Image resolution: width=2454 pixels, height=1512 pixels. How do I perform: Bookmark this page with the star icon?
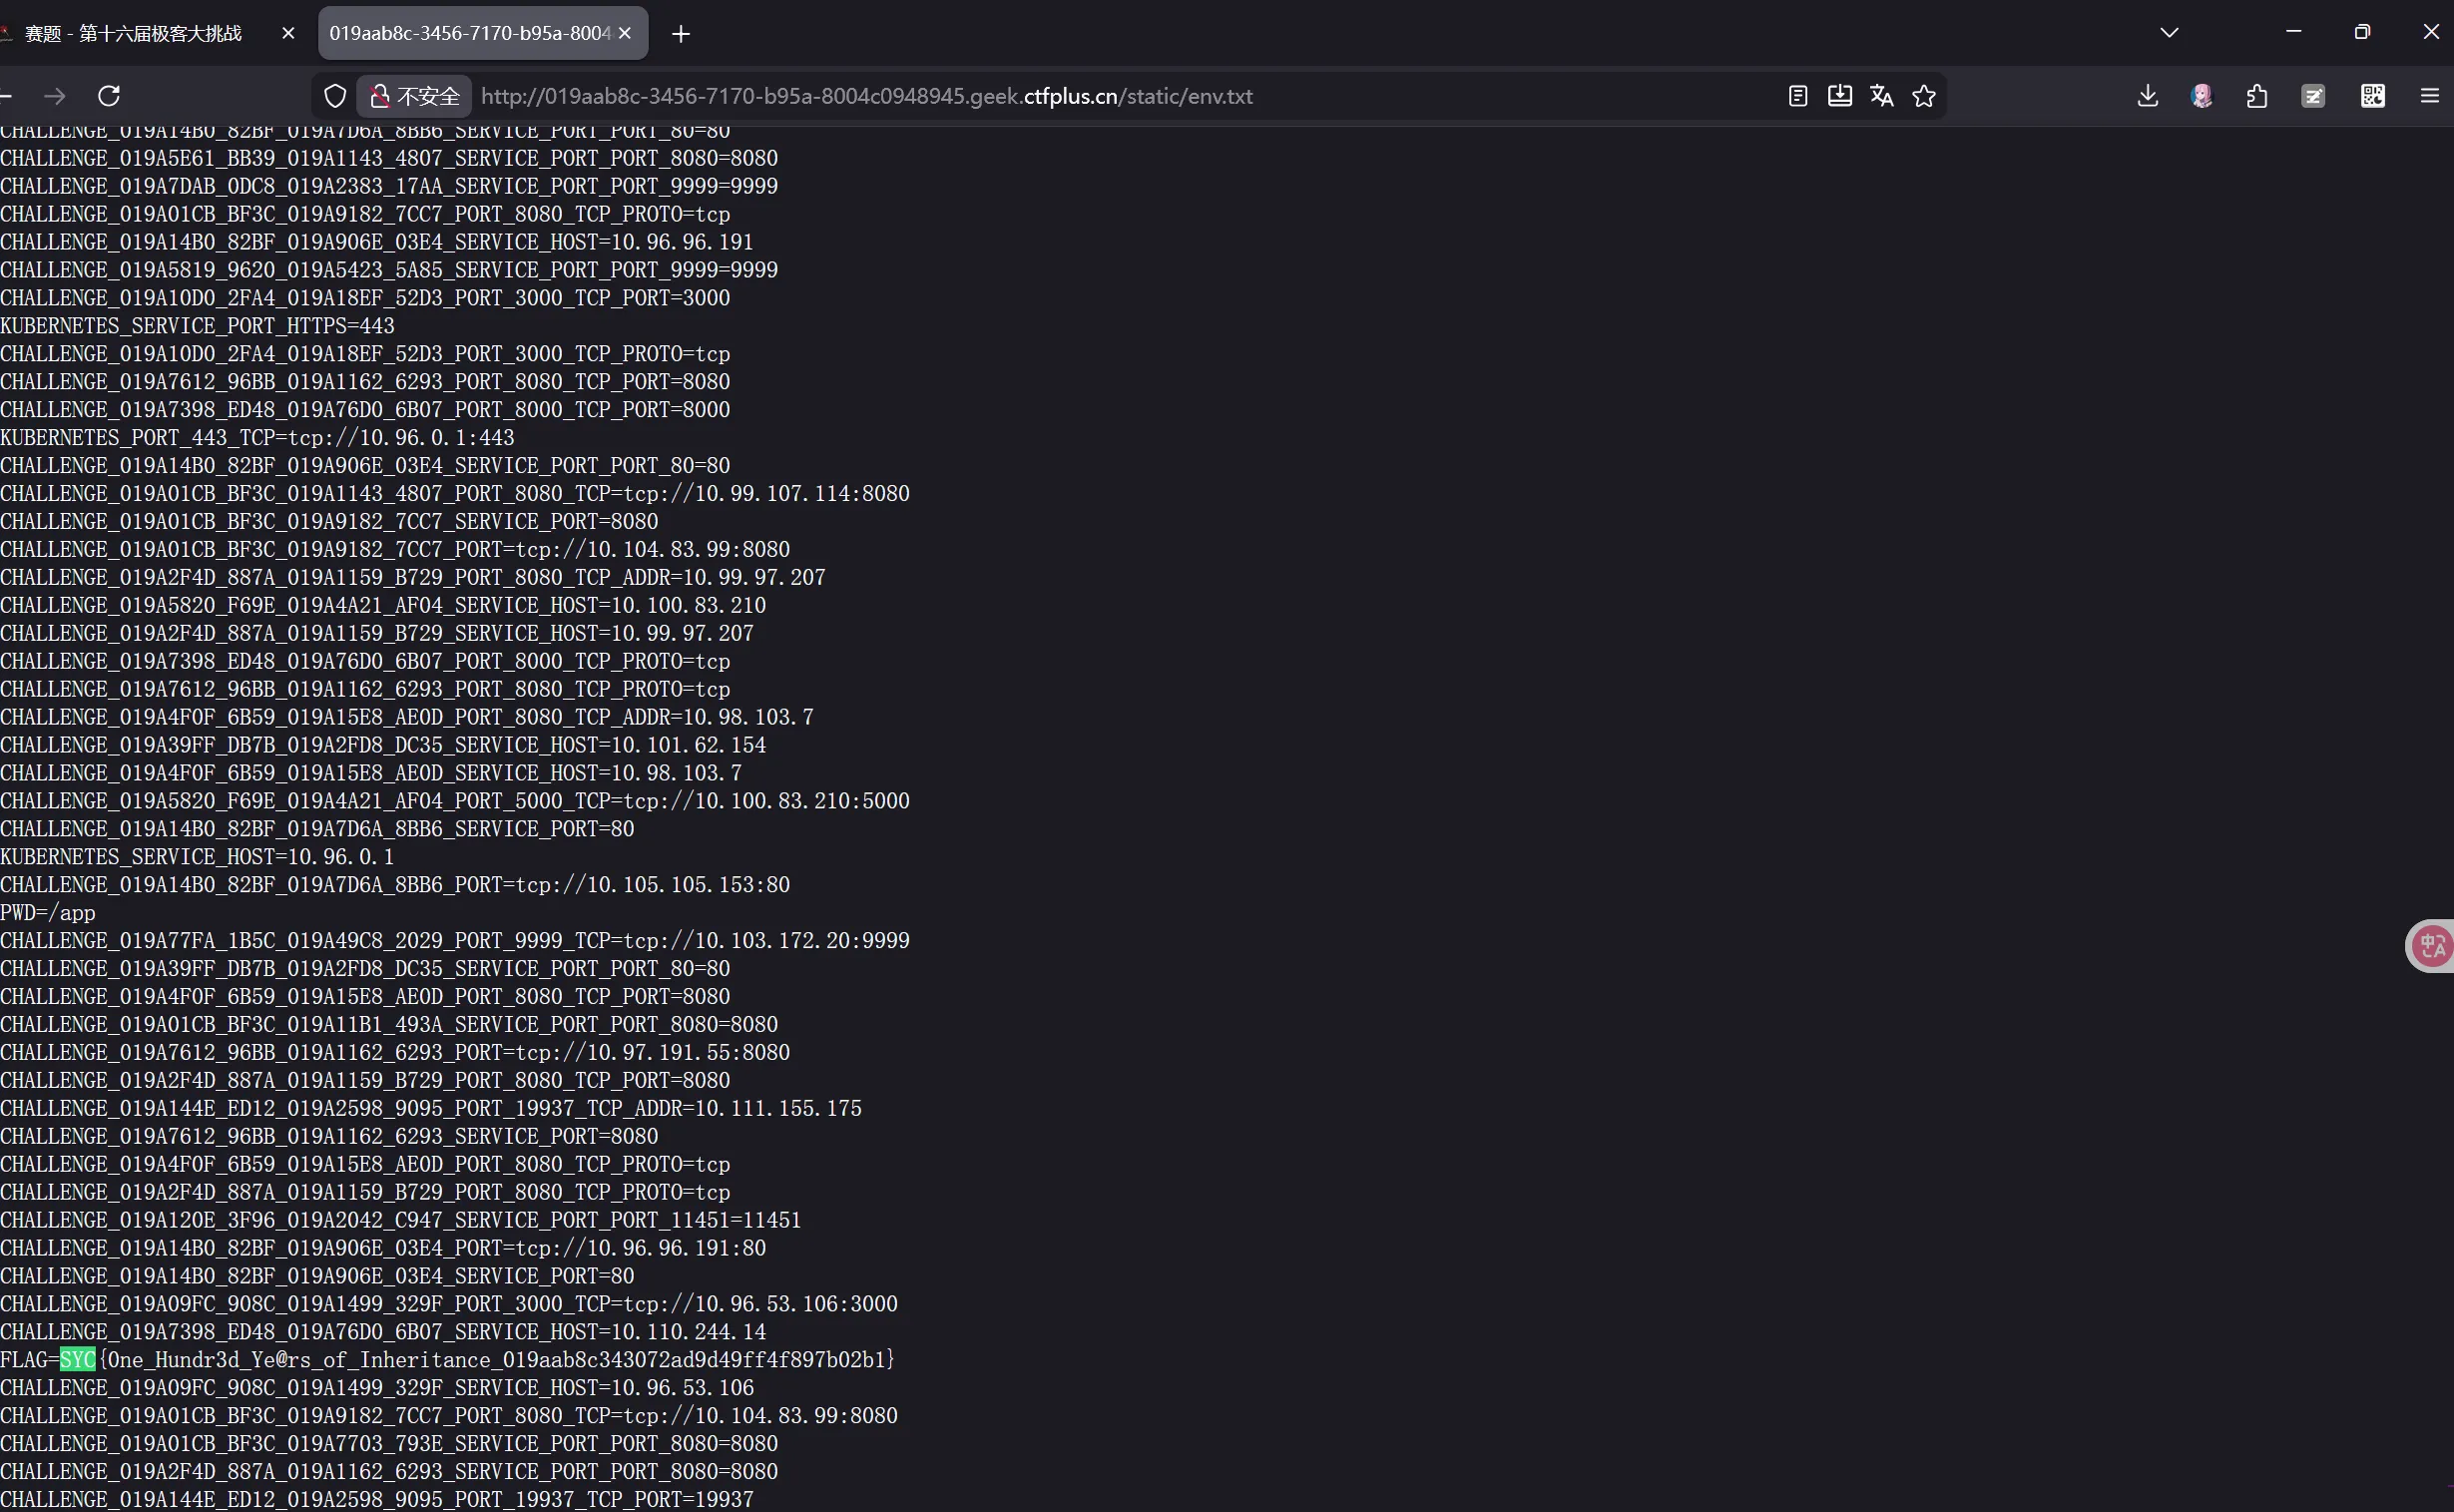point(1923,96)
